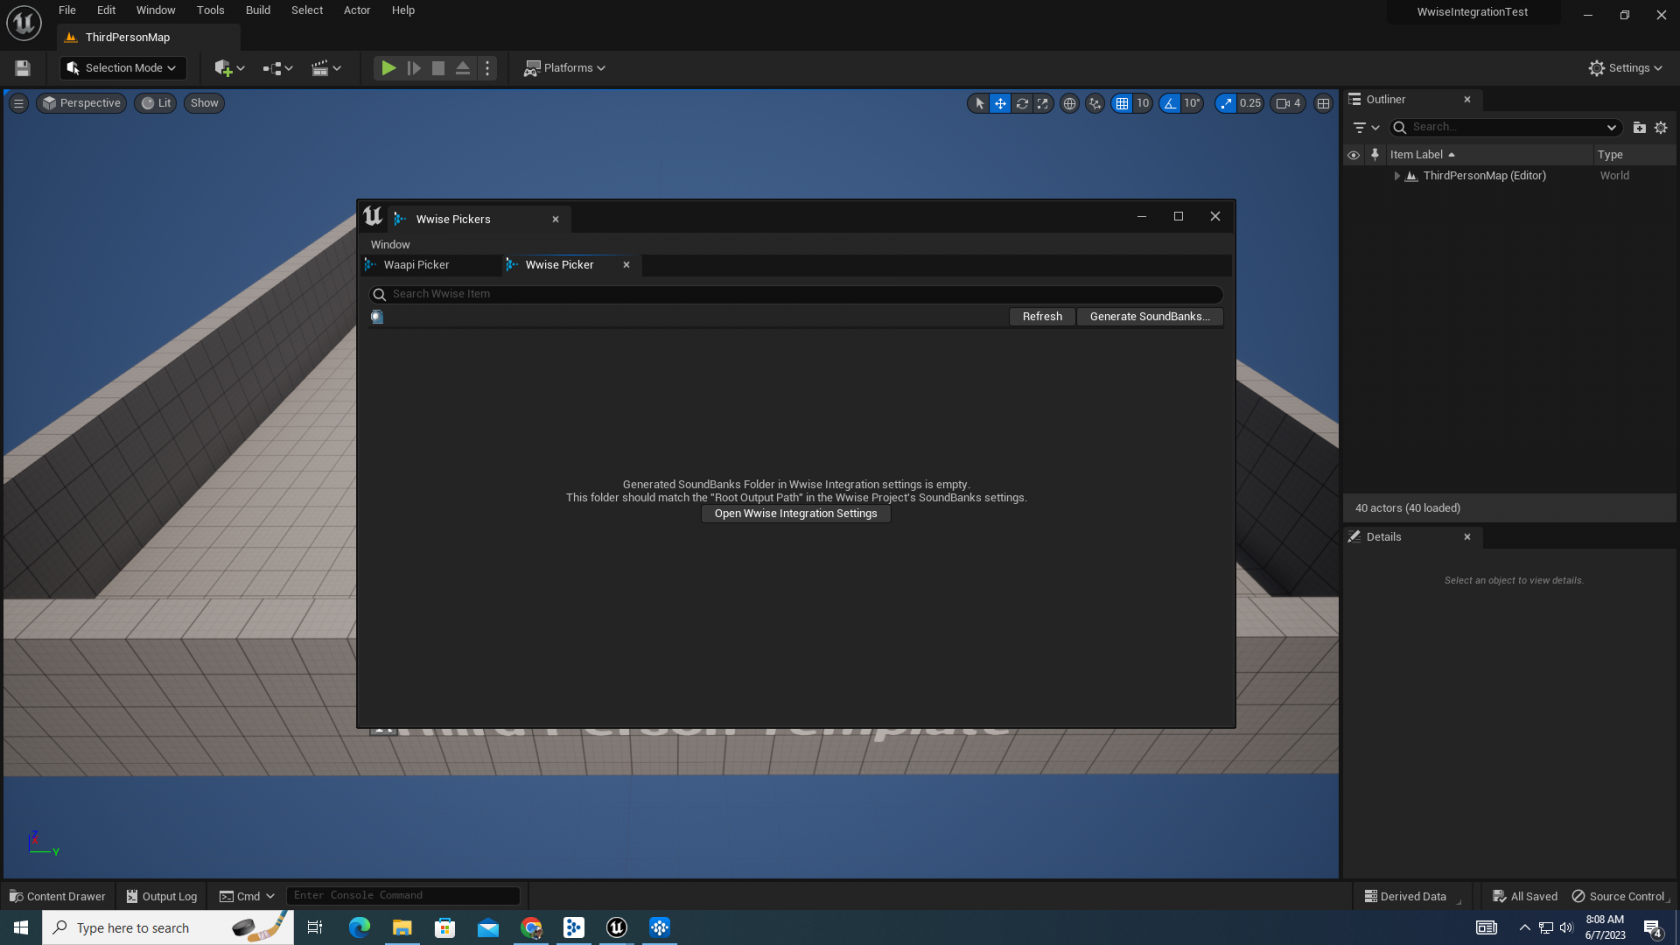Click the Outliner add folder icon
Screen dimensions: 1680x945
point(1639,127)
